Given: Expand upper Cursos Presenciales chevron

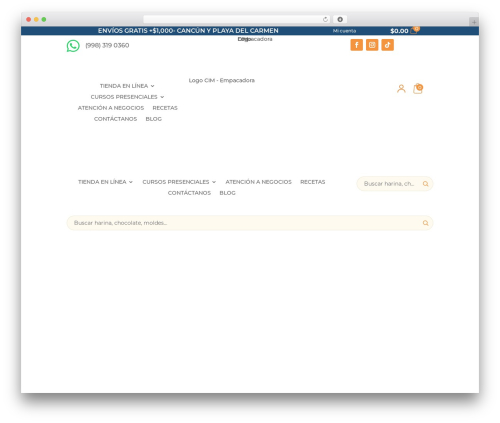Looking at the screenshot, I should 162,97.
